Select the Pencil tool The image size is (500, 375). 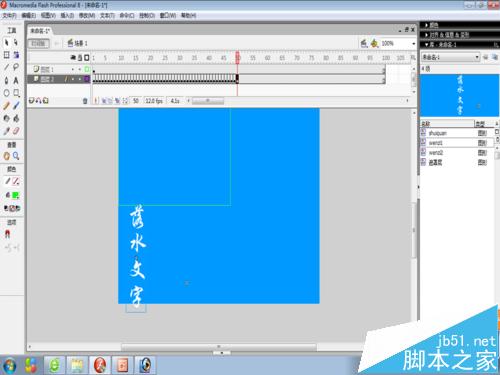[x=6, y=106]
